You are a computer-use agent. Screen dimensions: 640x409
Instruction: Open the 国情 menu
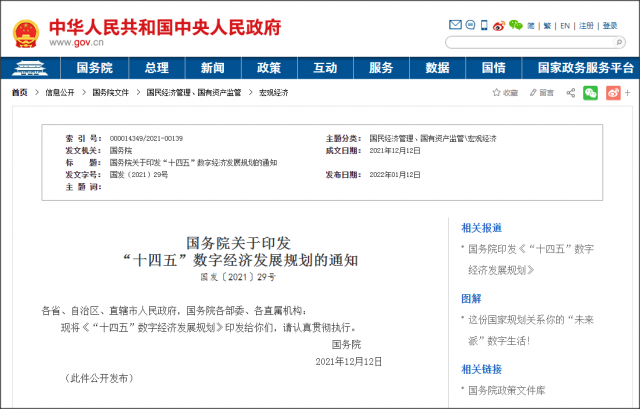tap(494, 68)
